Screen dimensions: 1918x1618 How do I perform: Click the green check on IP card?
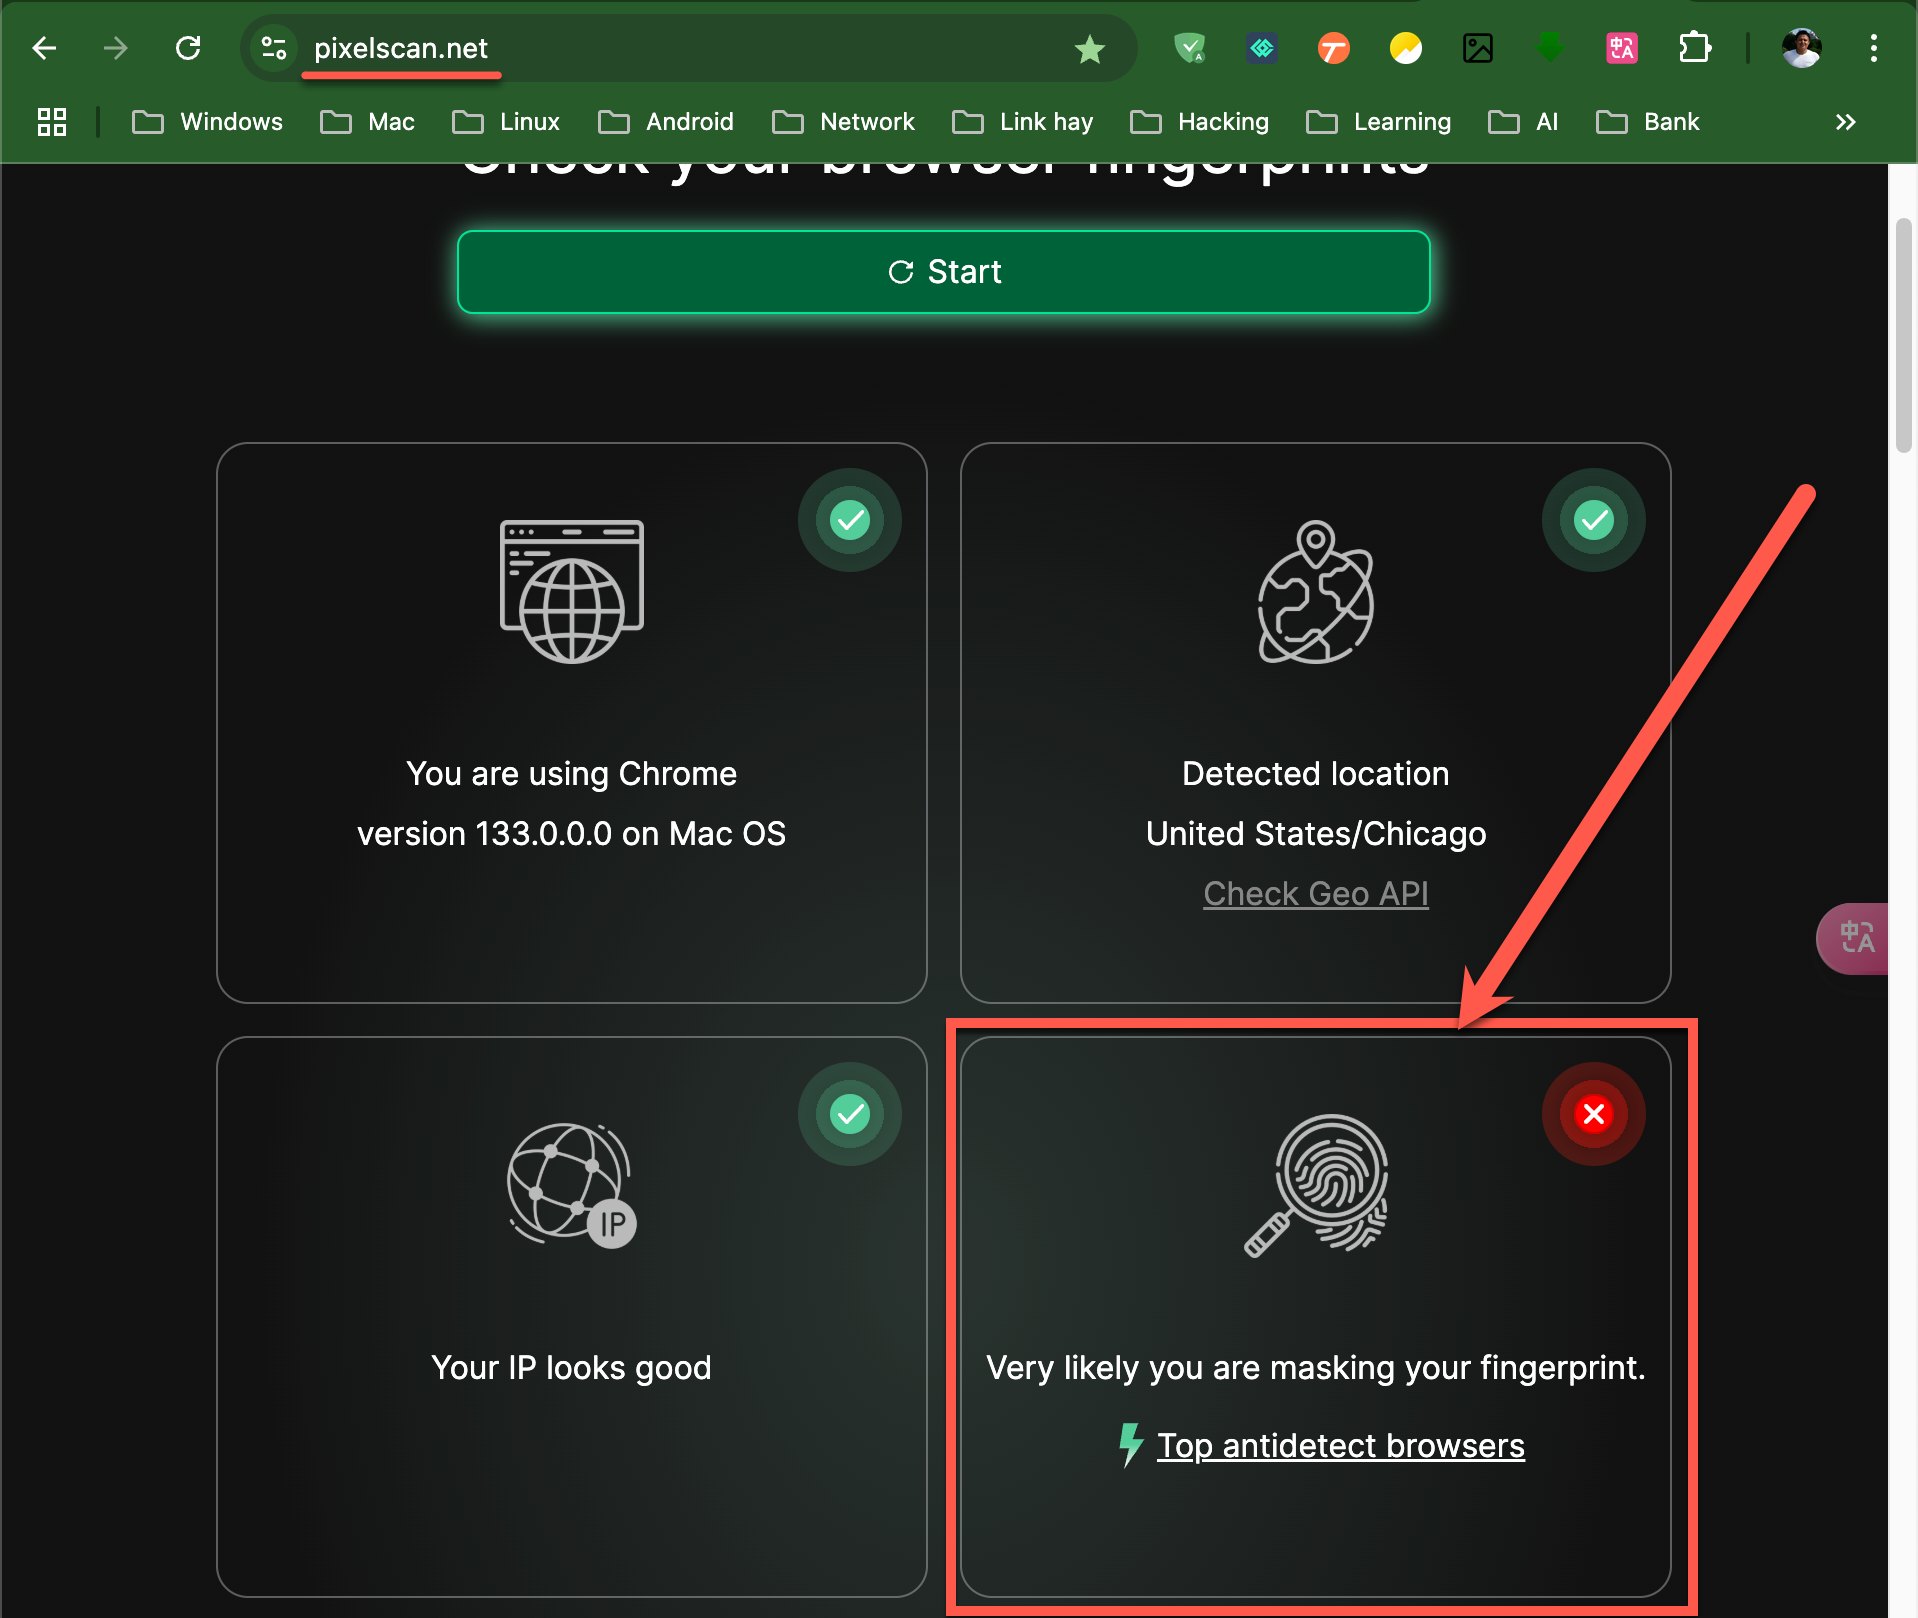pos(850,1114)
